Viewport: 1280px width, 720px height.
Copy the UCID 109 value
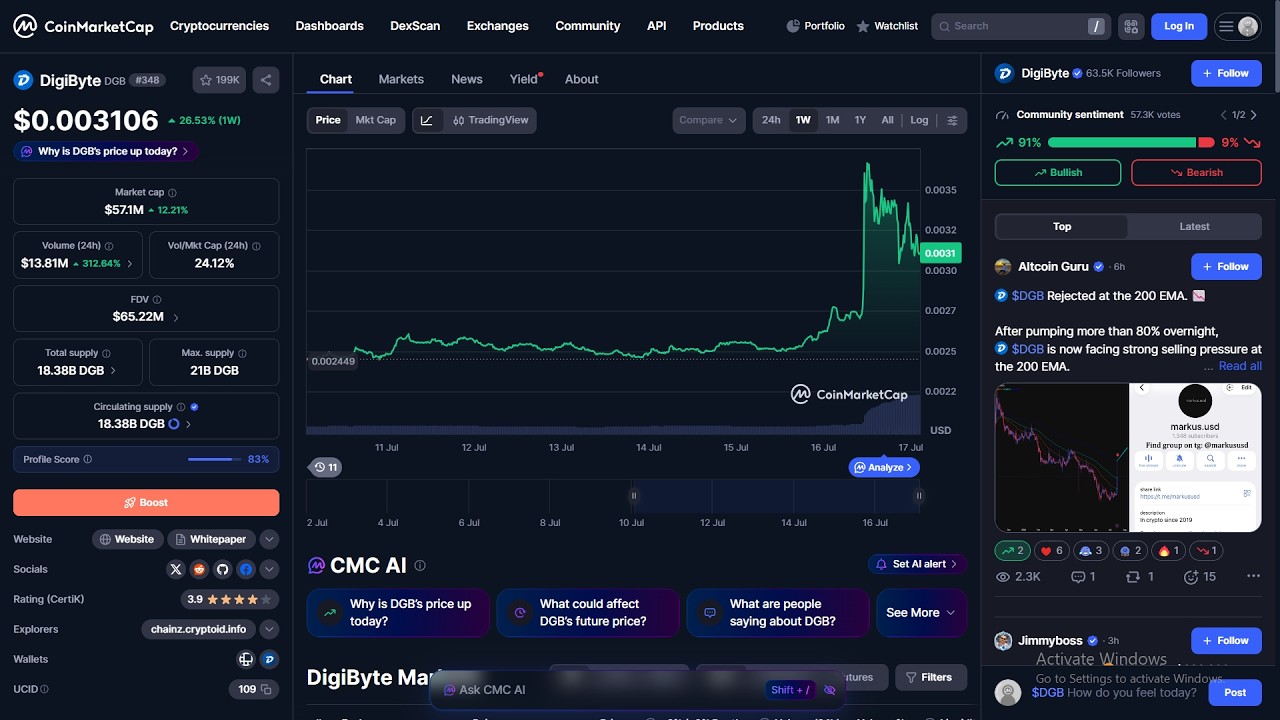click(267, 689)
